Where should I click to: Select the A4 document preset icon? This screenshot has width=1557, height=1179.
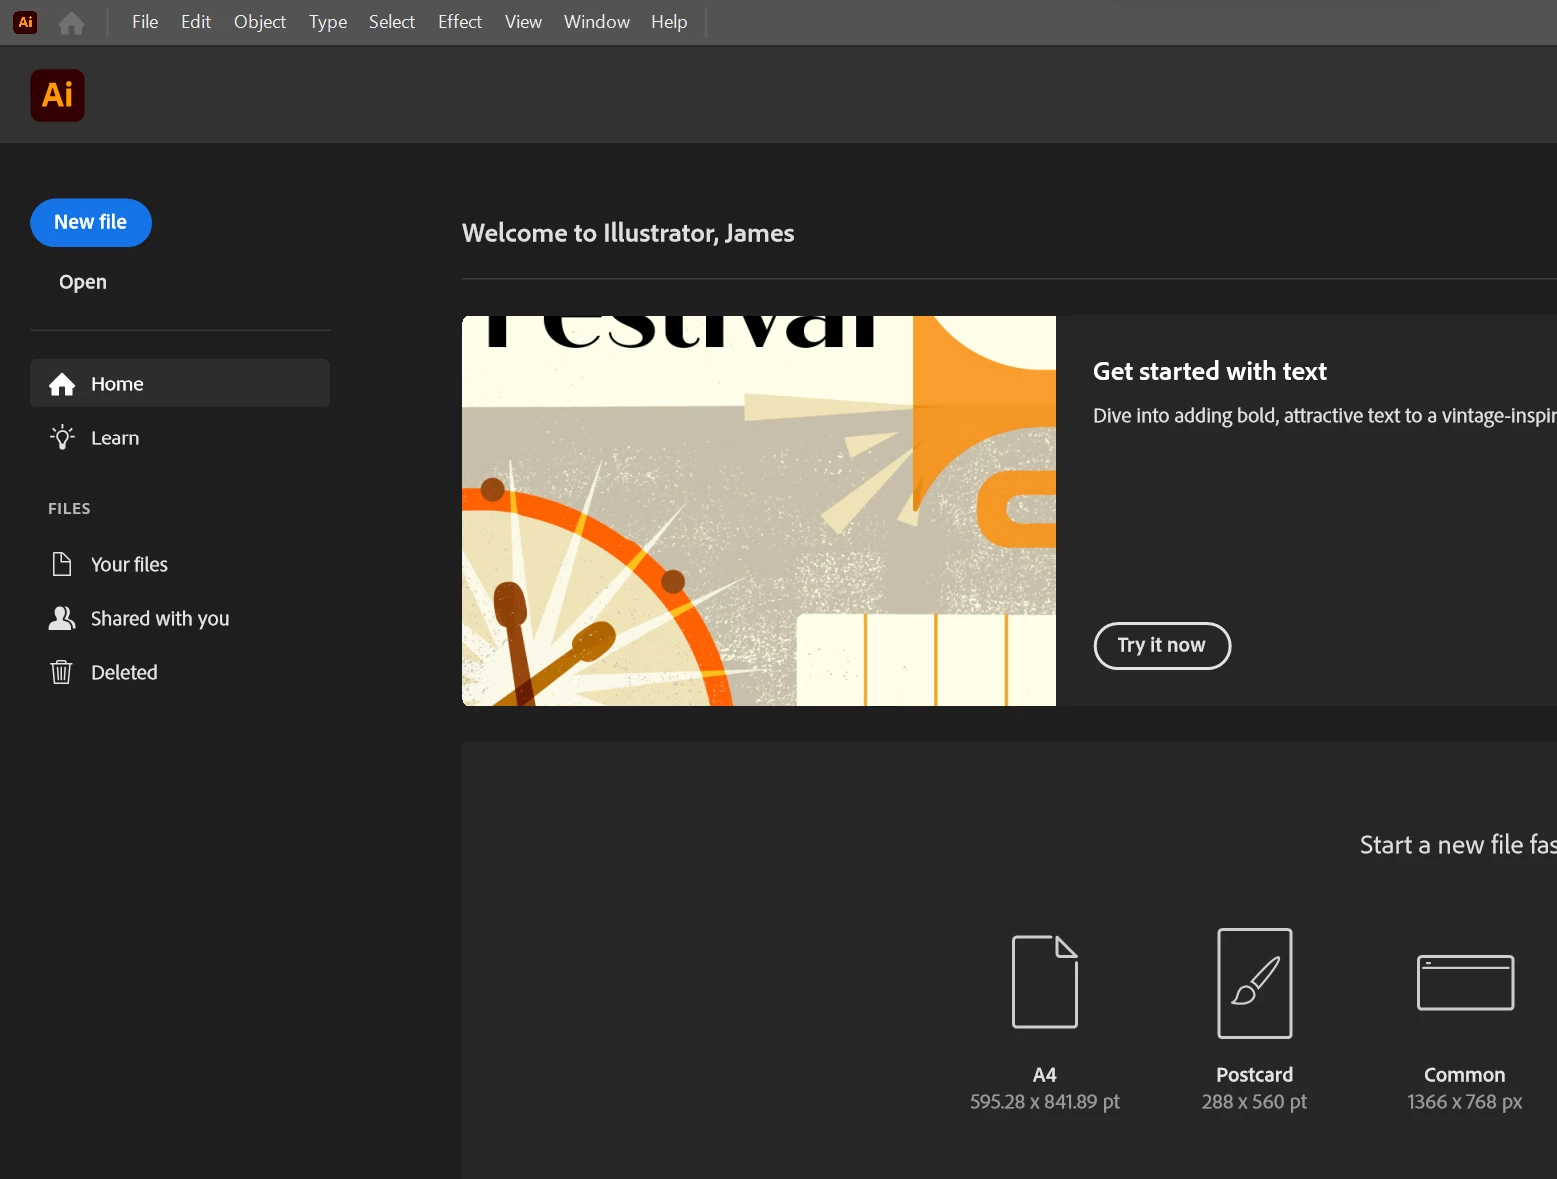pos(1045,982)
